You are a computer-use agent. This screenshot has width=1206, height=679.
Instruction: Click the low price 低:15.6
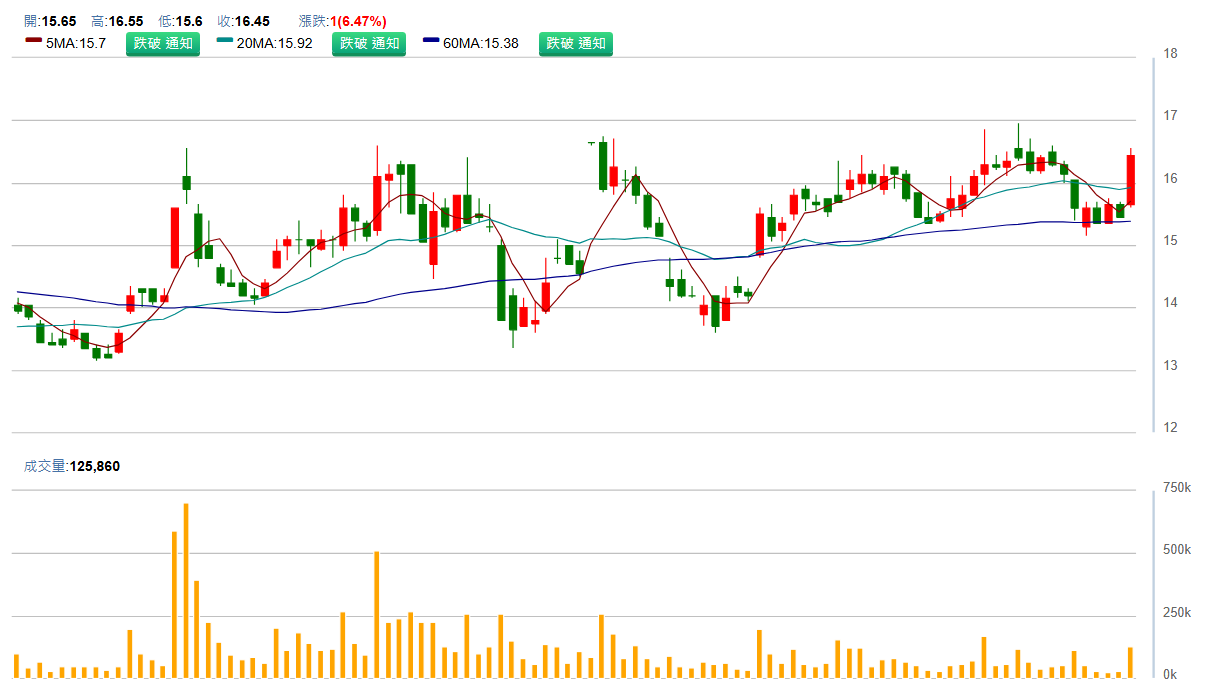point(180,21)
